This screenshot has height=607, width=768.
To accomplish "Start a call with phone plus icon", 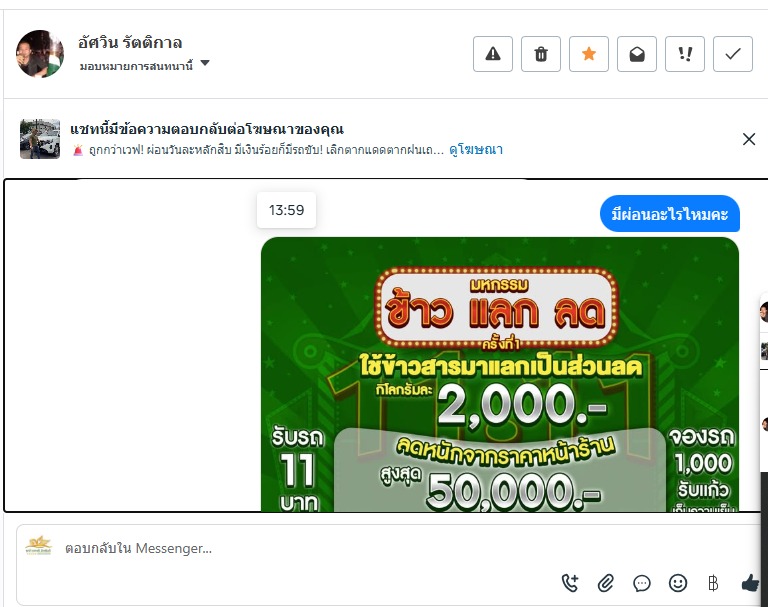I will [x=570, y=583].
